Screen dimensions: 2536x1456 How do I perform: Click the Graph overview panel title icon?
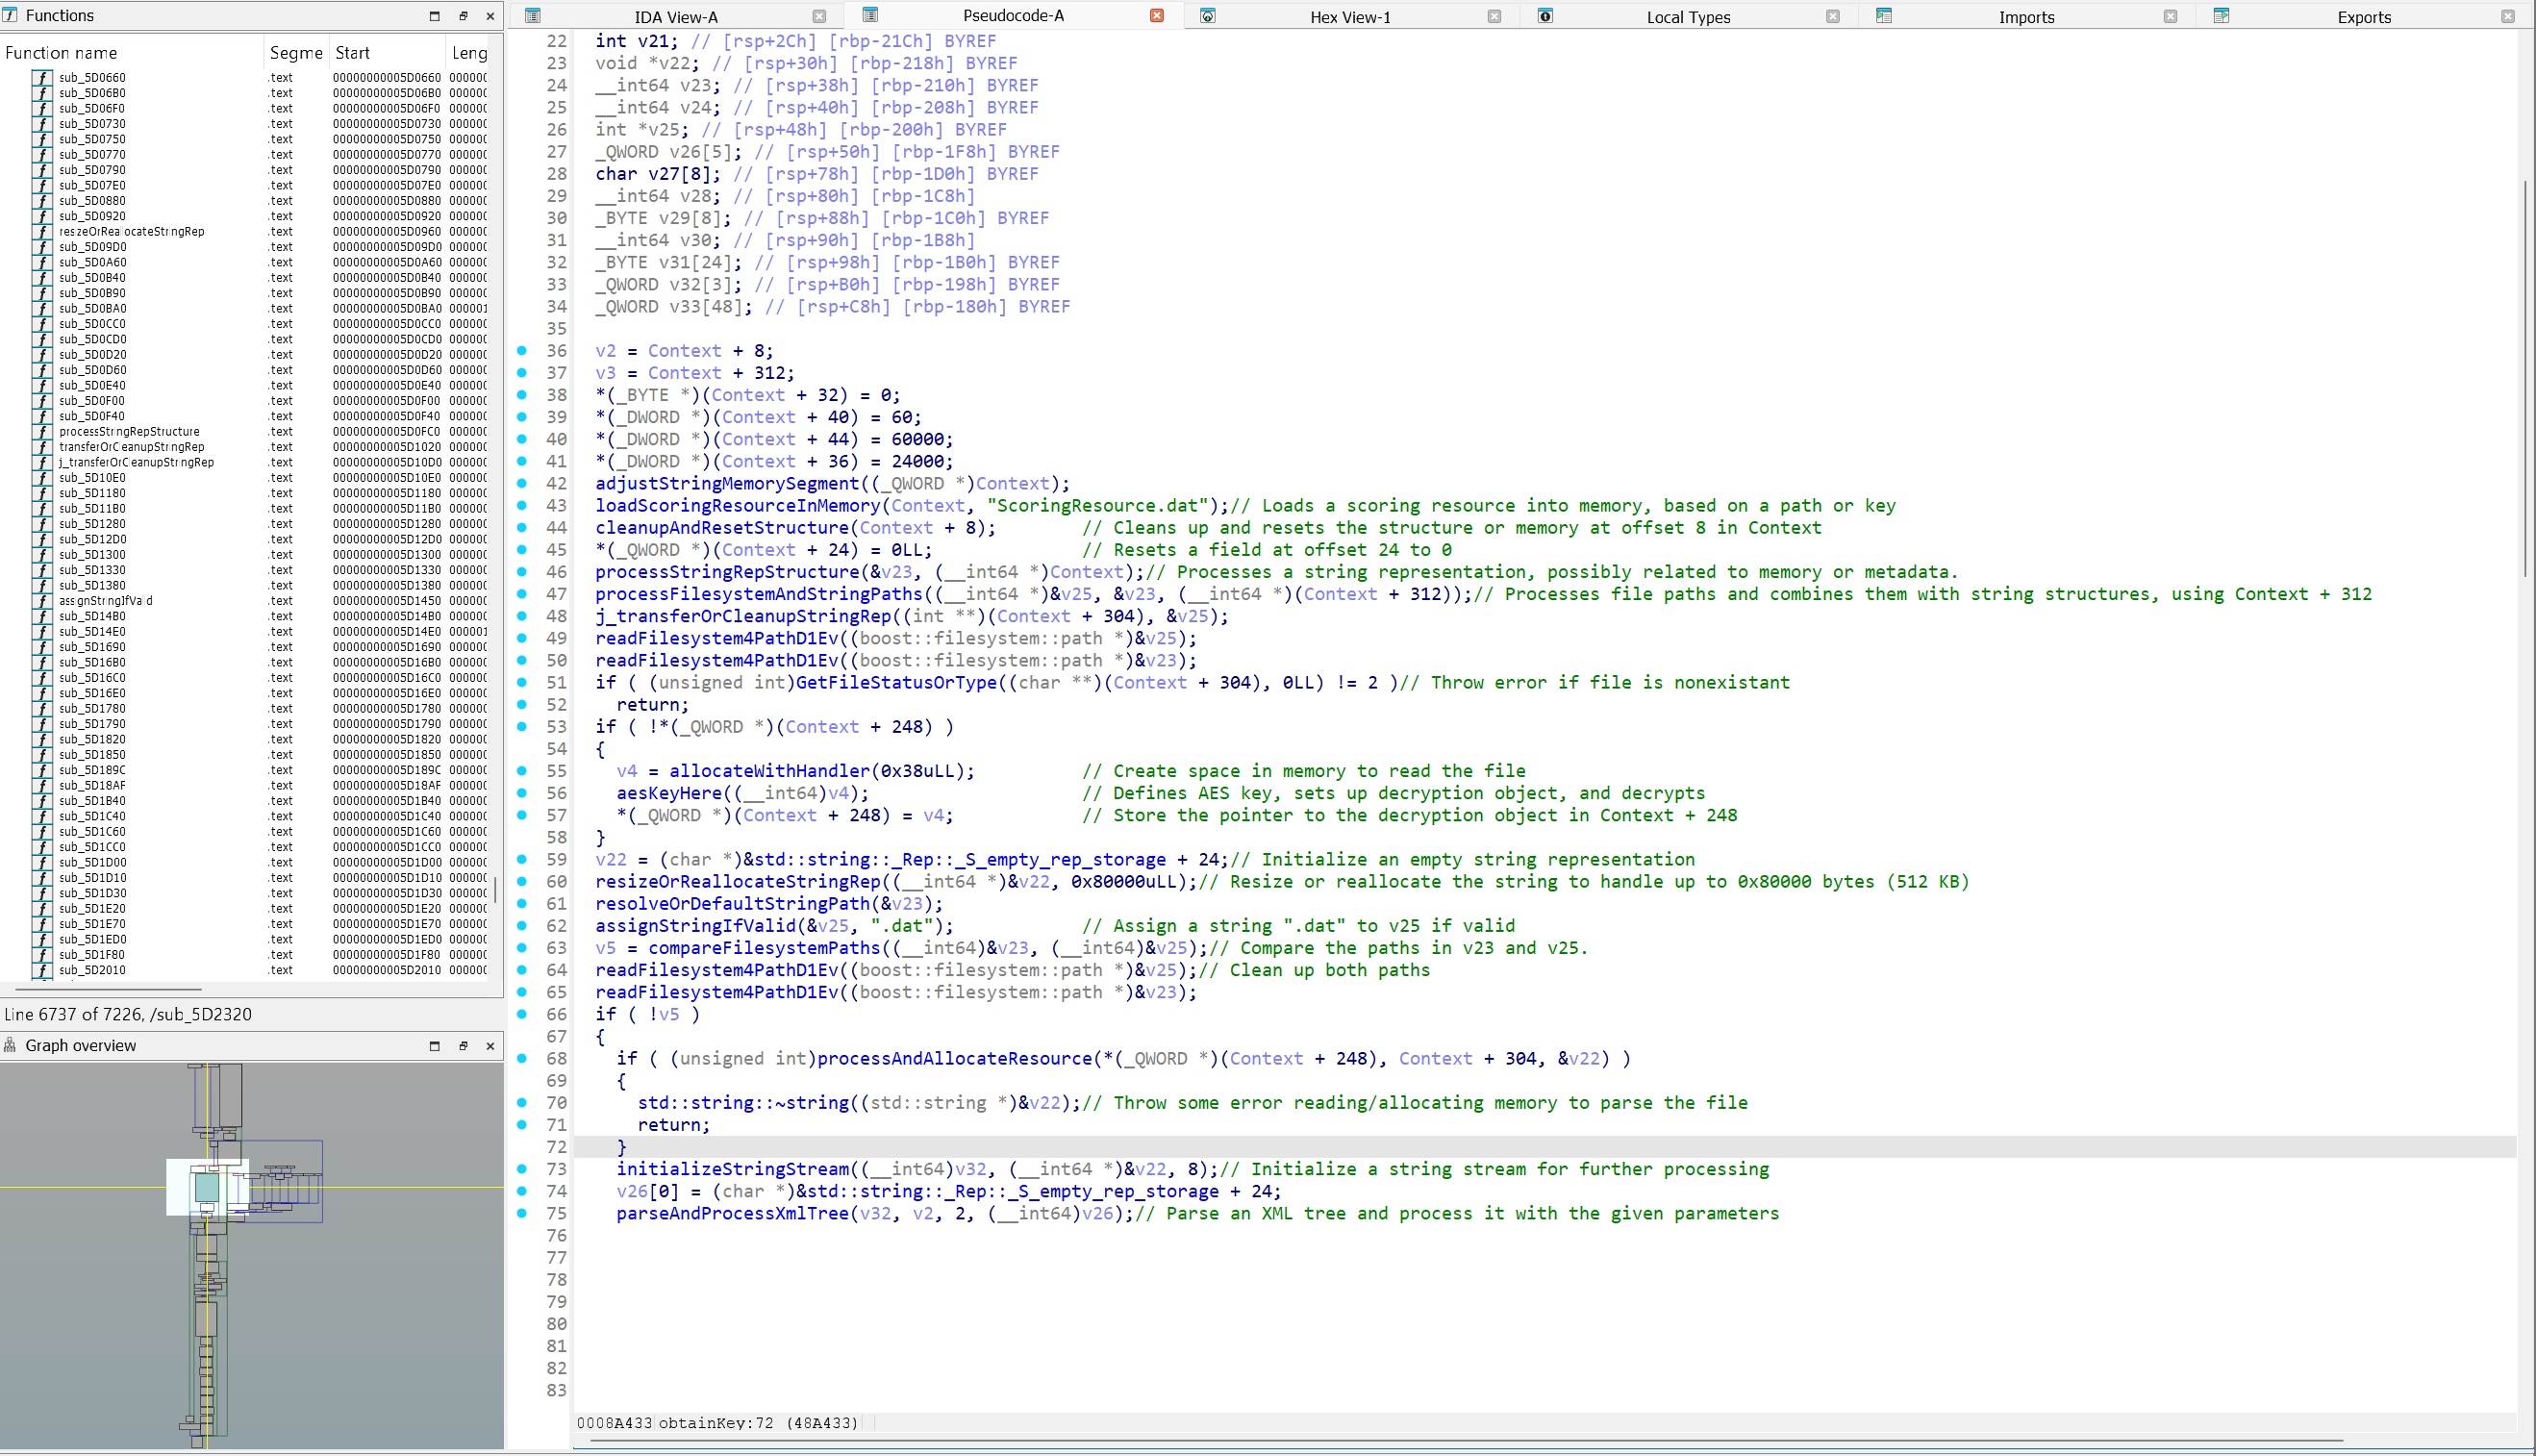click(x=11, y=1045)
